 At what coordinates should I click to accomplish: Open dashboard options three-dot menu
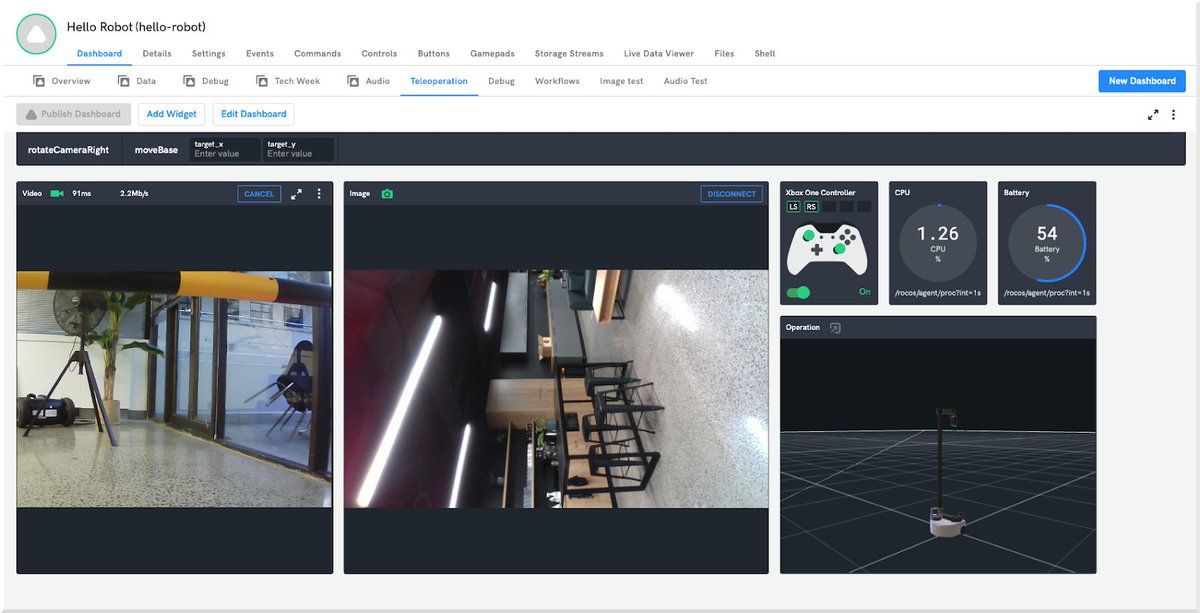tap(1174, 115)
